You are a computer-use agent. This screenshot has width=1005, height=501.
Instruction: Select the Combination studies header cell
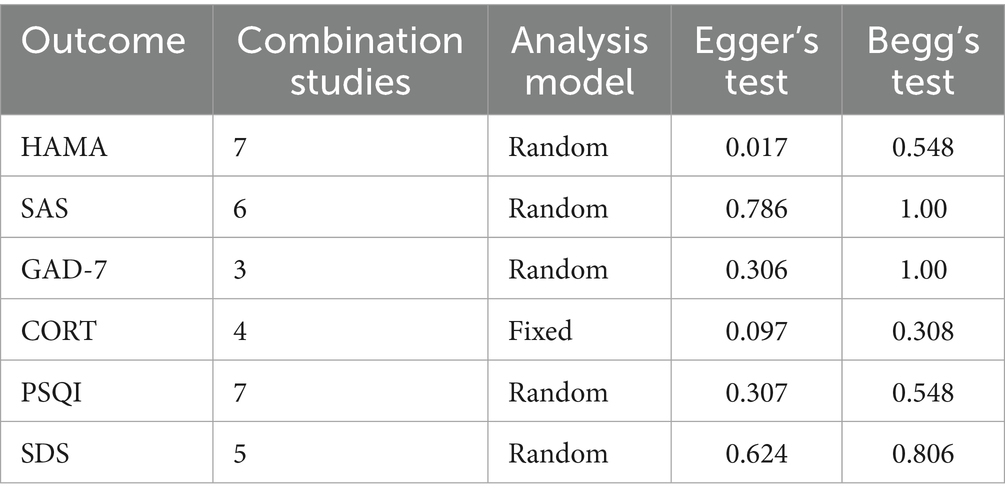[x=350, y=59]
